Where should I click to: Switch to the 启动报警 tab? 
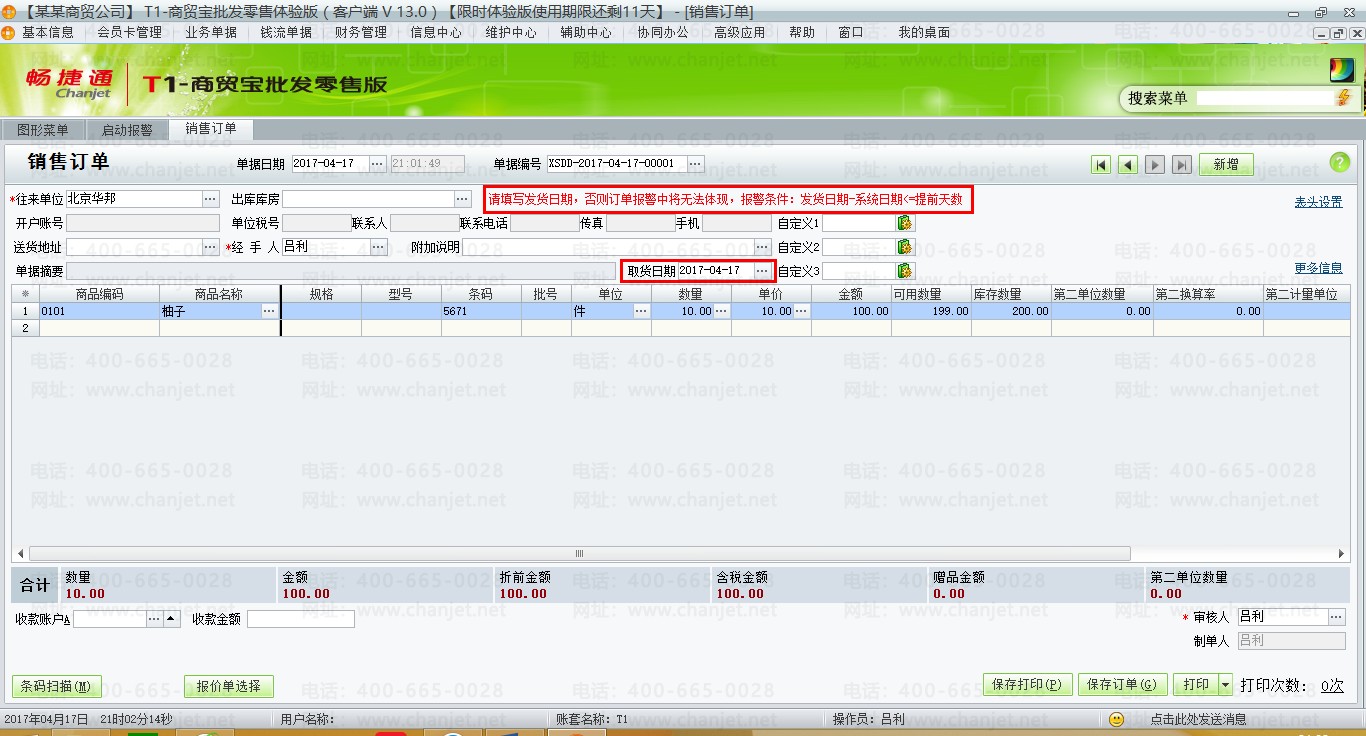click(127, 130)
